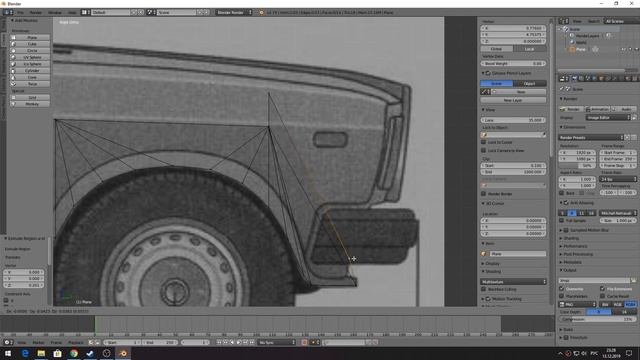Add a UV Sphere mesh

click(30, 57)
